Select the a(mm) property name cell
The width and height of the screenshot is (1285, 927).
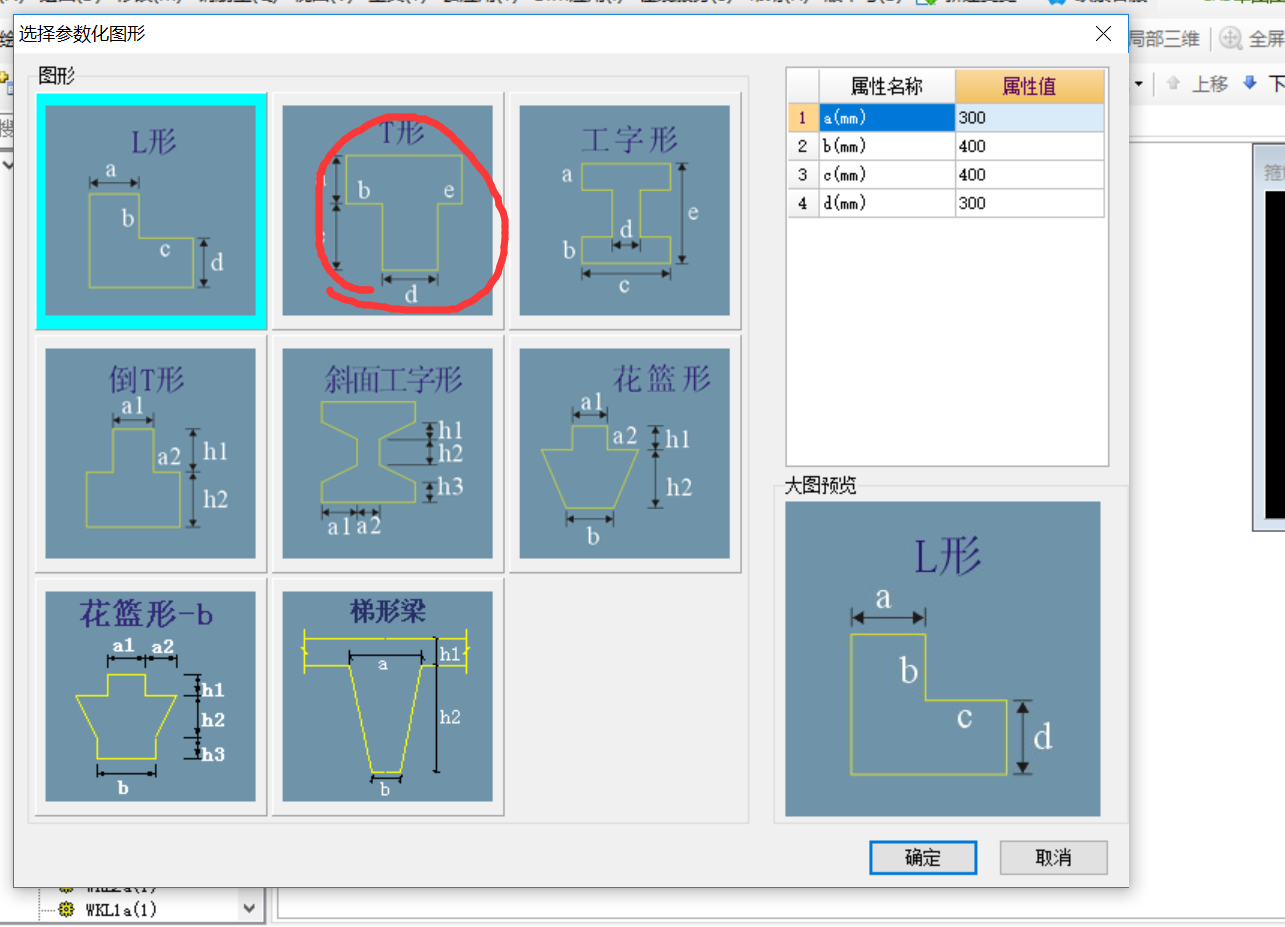[887, 117]
